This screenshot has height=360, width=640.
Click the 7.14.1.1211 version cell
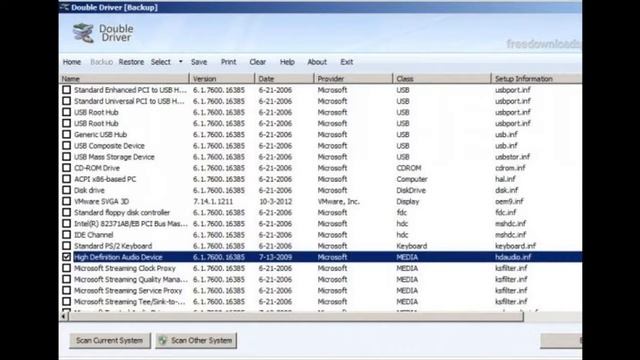coord(213,201)
